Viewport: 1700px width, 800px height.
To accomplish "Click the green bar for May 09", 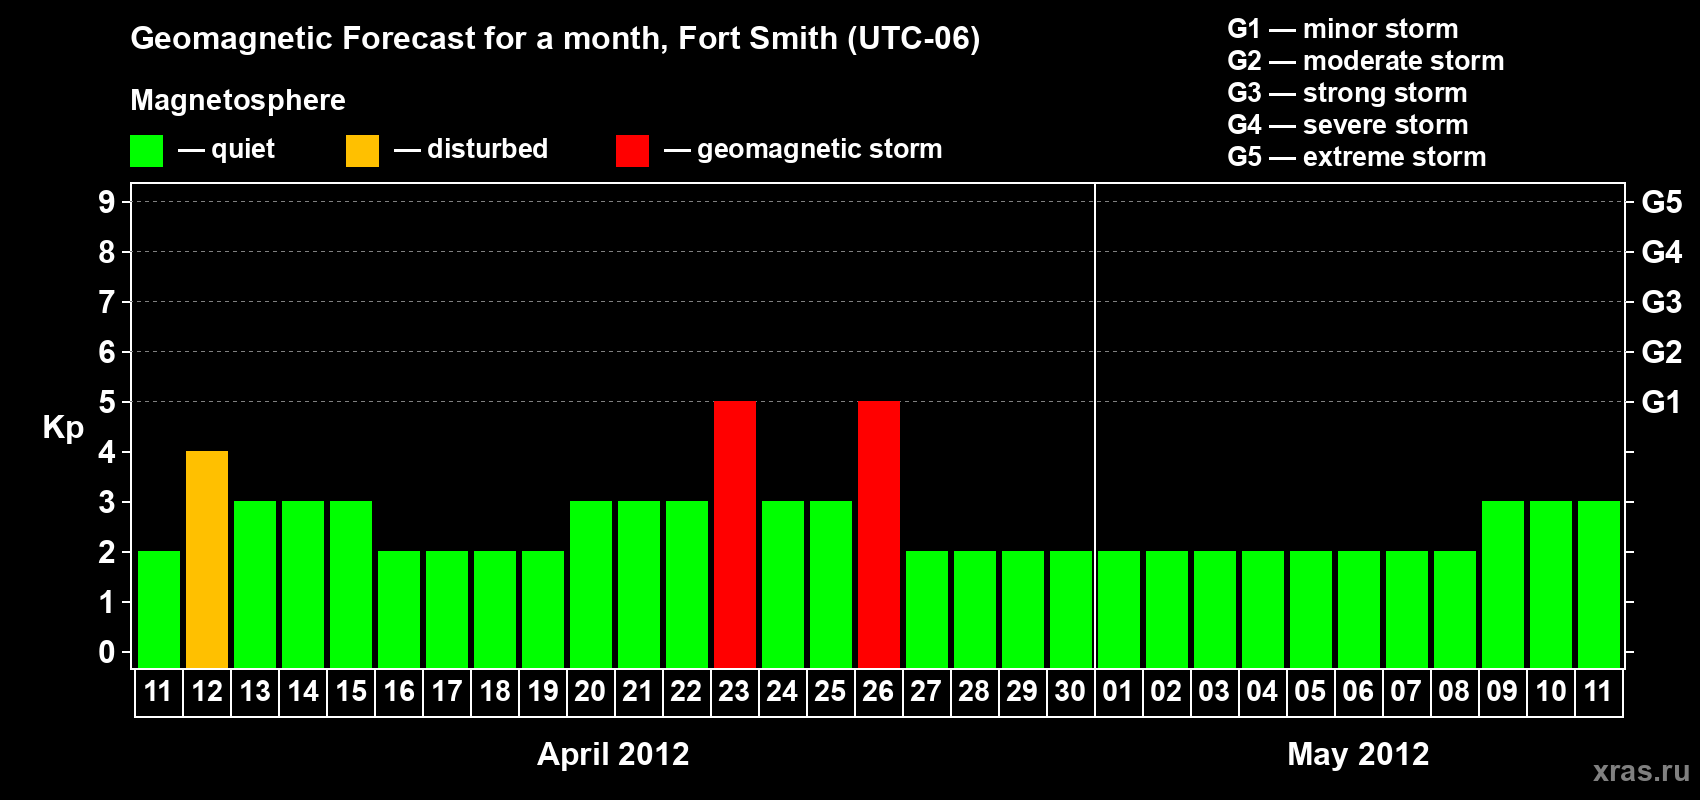I will (x=1503, y=584).
